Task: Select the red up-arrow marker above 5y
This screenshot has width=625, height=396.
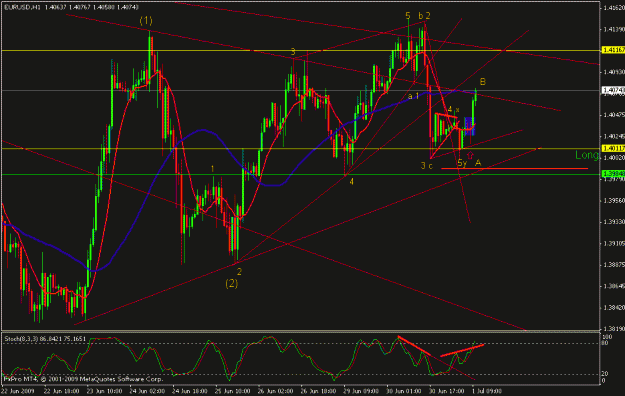Action: pos(470,156)
